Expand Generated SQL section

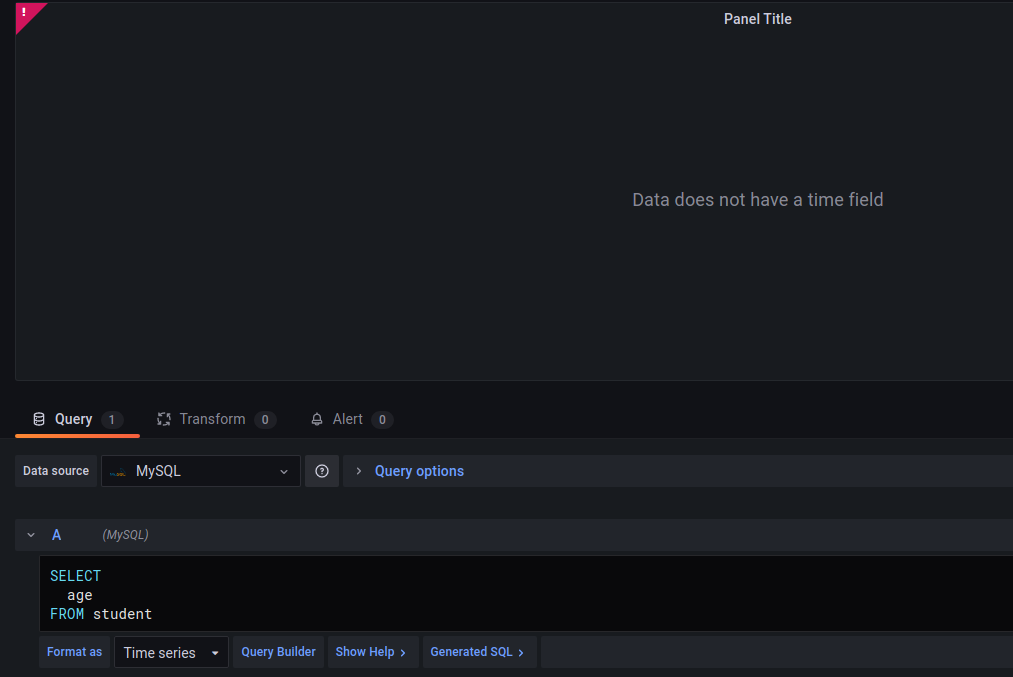coord(477,652)
